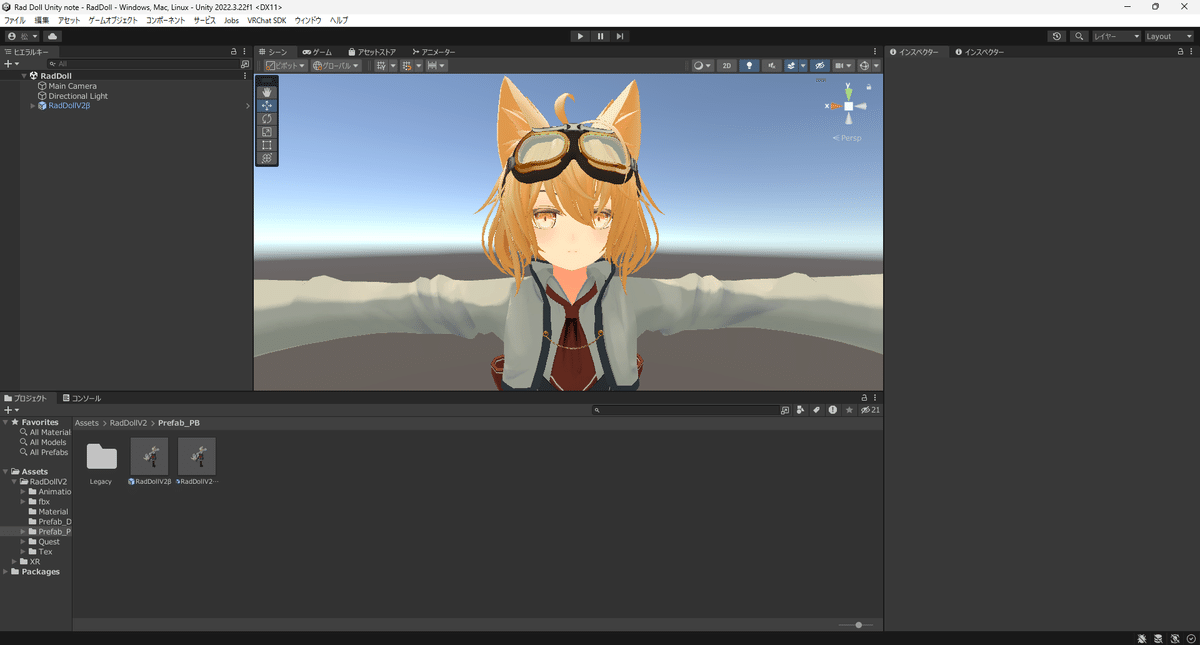Open the Layers dropdown in toolbar
Viewport: 1200px width, 645px height.
click(x=1116, y=36)
